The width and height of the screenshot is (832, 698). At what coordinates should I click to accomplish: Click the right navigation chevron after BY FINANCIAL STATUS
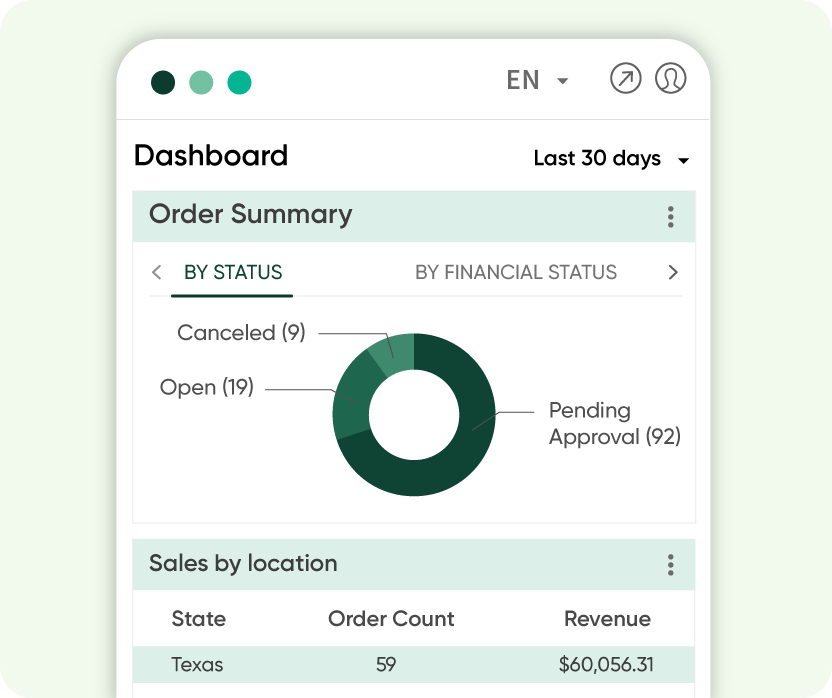pyautogui.click(x=673, y=272)
